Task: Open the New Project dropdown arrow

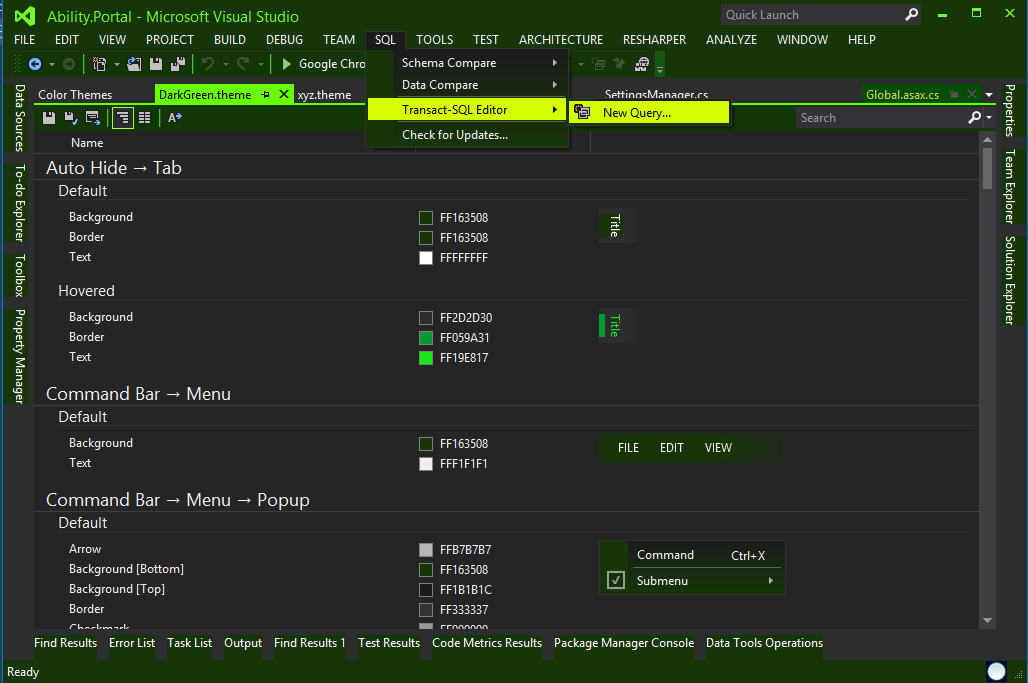Action: tap(117, 64)
